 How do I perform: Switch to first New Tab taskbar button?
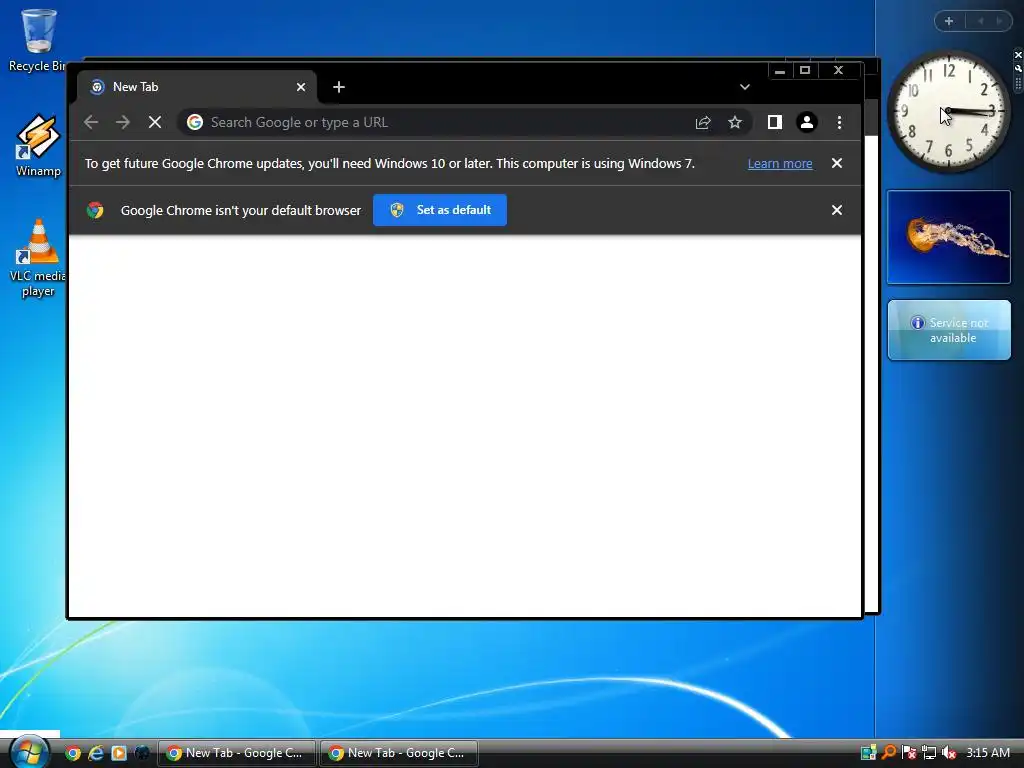coord(236,753)
